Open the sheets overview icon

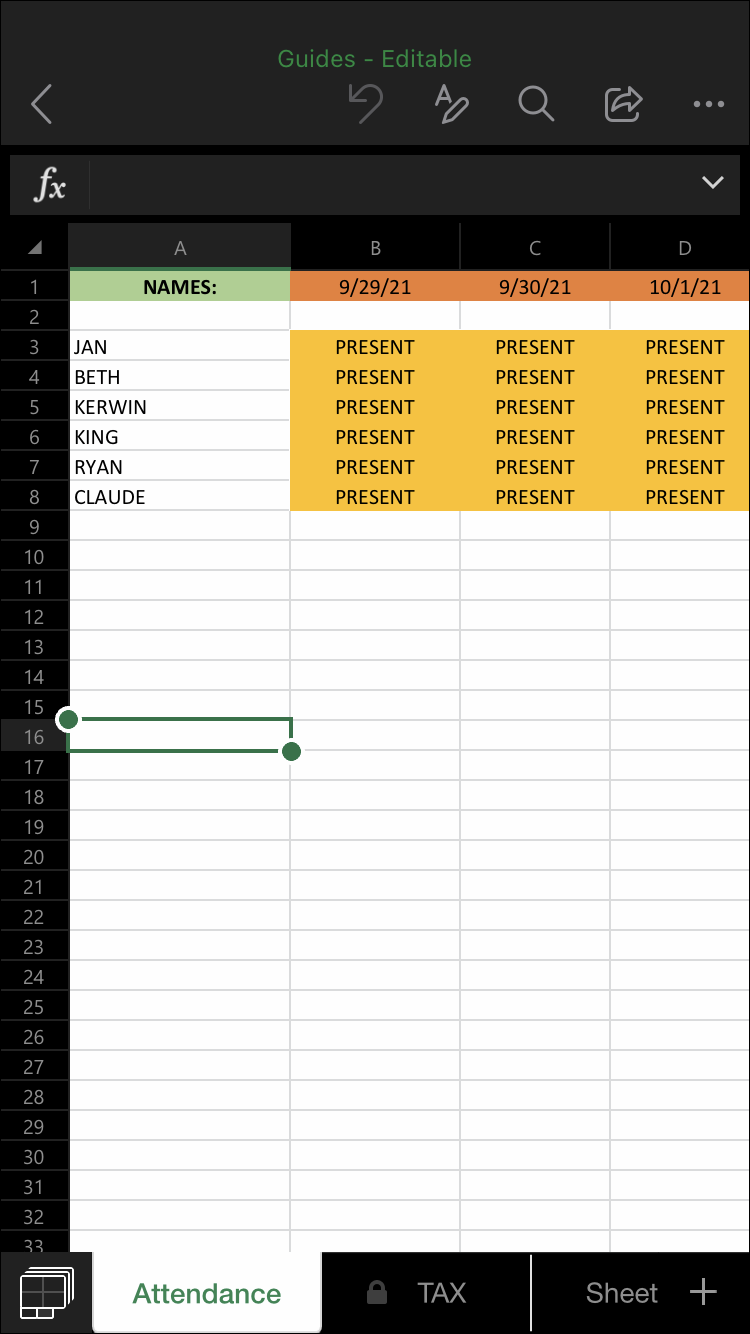tap(46, 1293)
